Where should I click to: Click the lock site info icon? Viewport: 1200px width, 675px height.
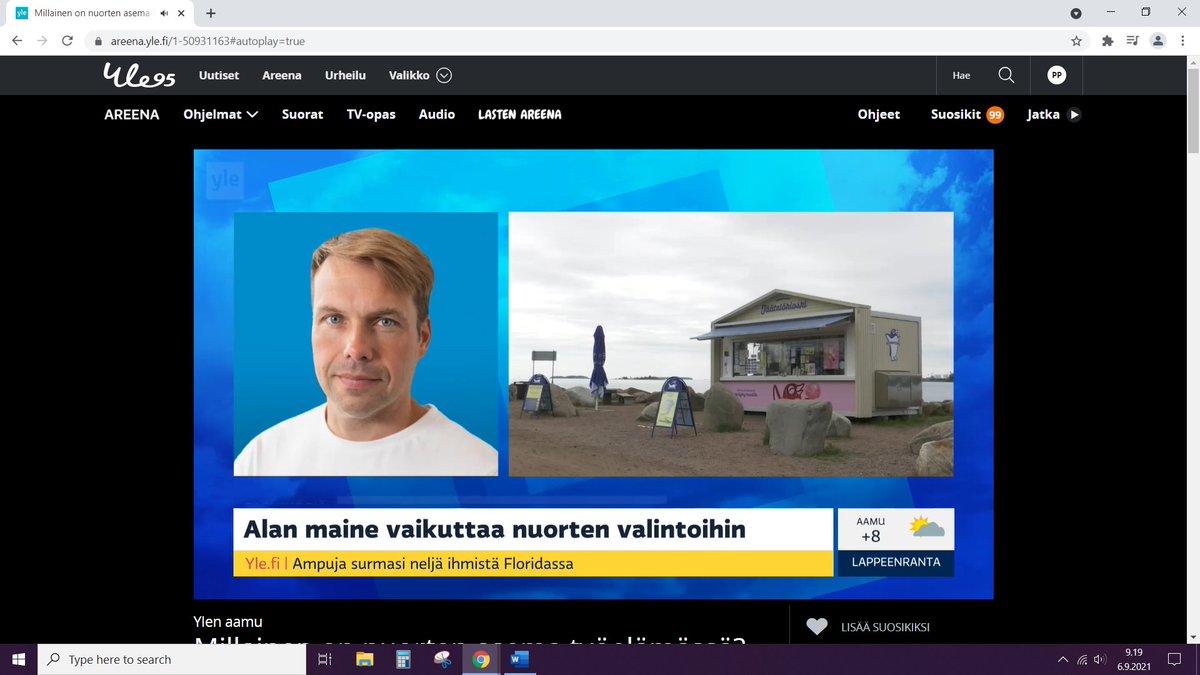(x=98, y=41)
